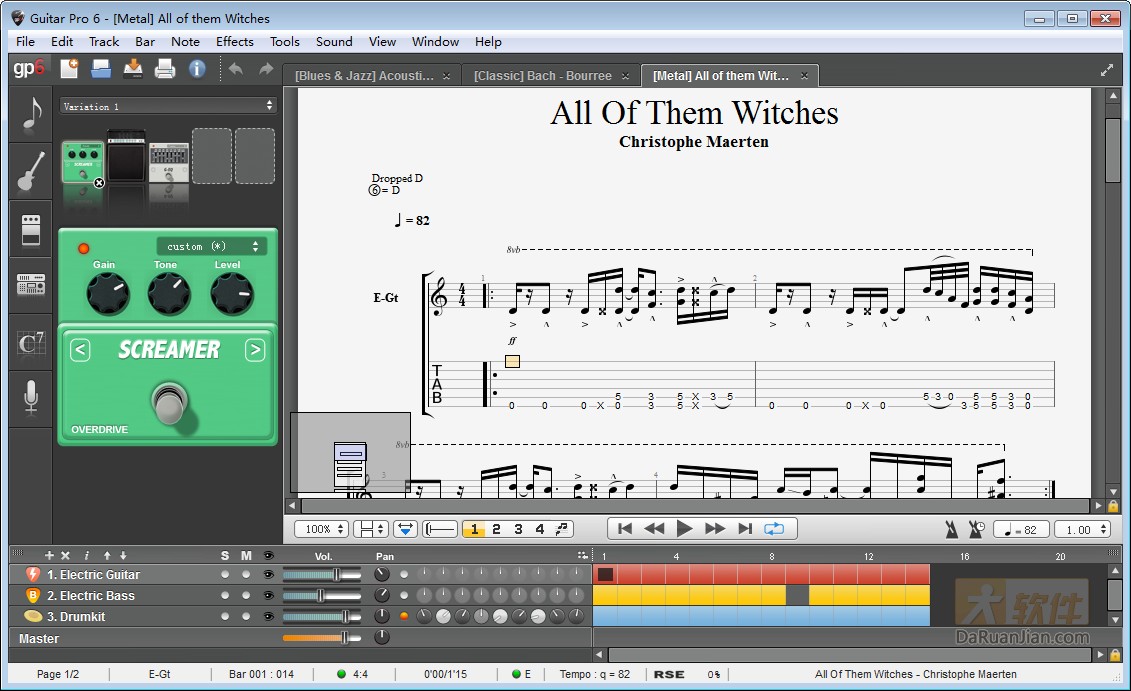Viewport: 1131px width, 691px height.
Task: Toggle the count-in metronome clock icon
Action: pos(977,529)
